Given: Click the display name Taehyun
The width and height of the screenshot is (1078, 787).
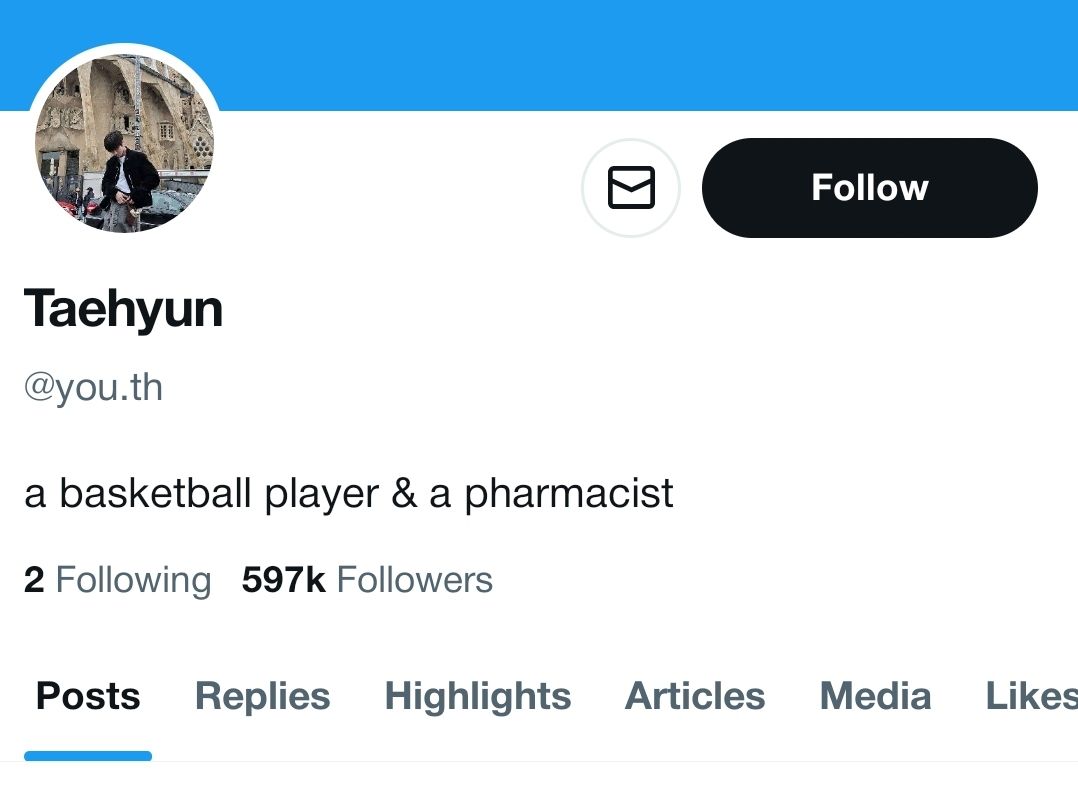Looking at the screenshot, I should tap(123, 308).
